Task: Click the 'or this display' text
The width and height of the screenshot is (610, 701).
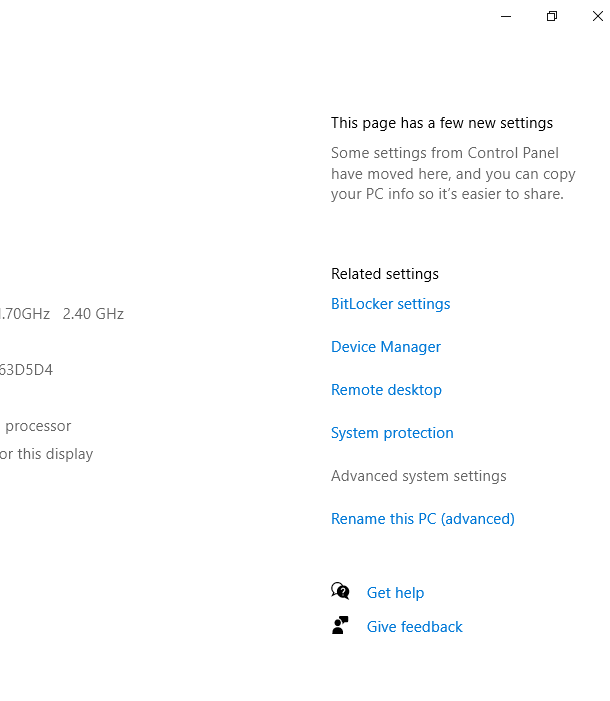Action: [x=47, y=454]
